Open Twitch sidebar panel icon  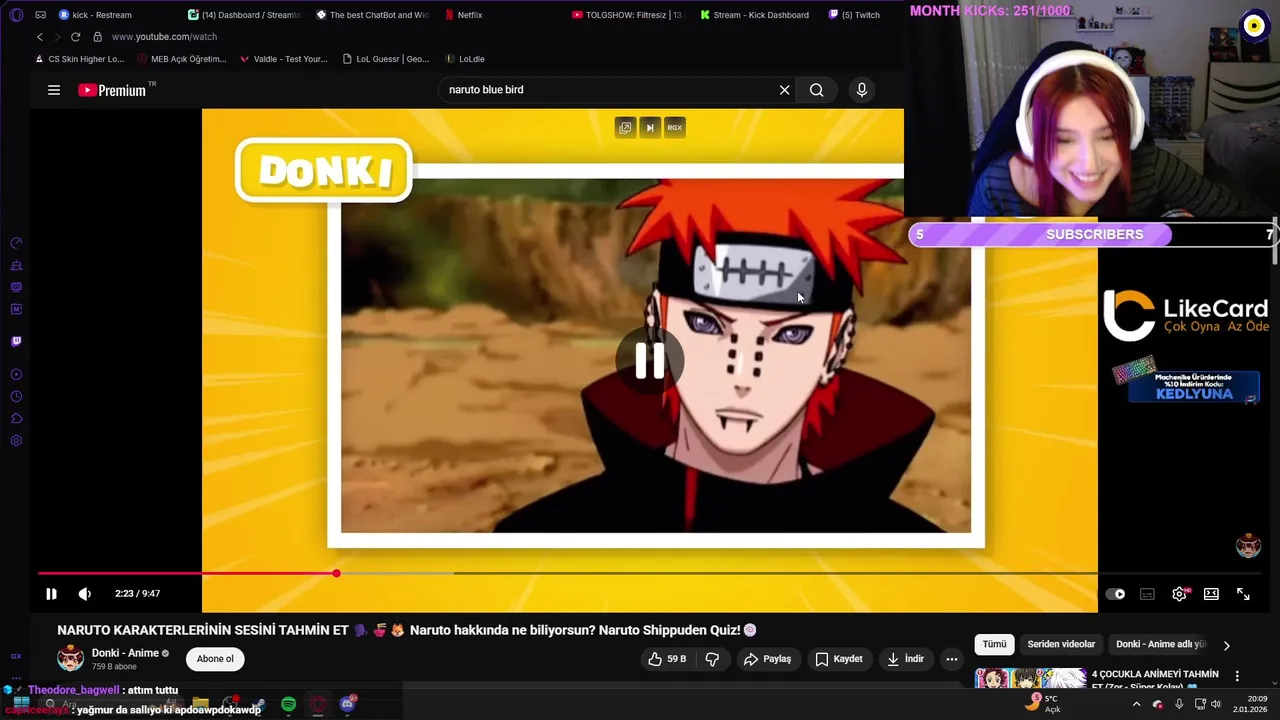[16, 341]
